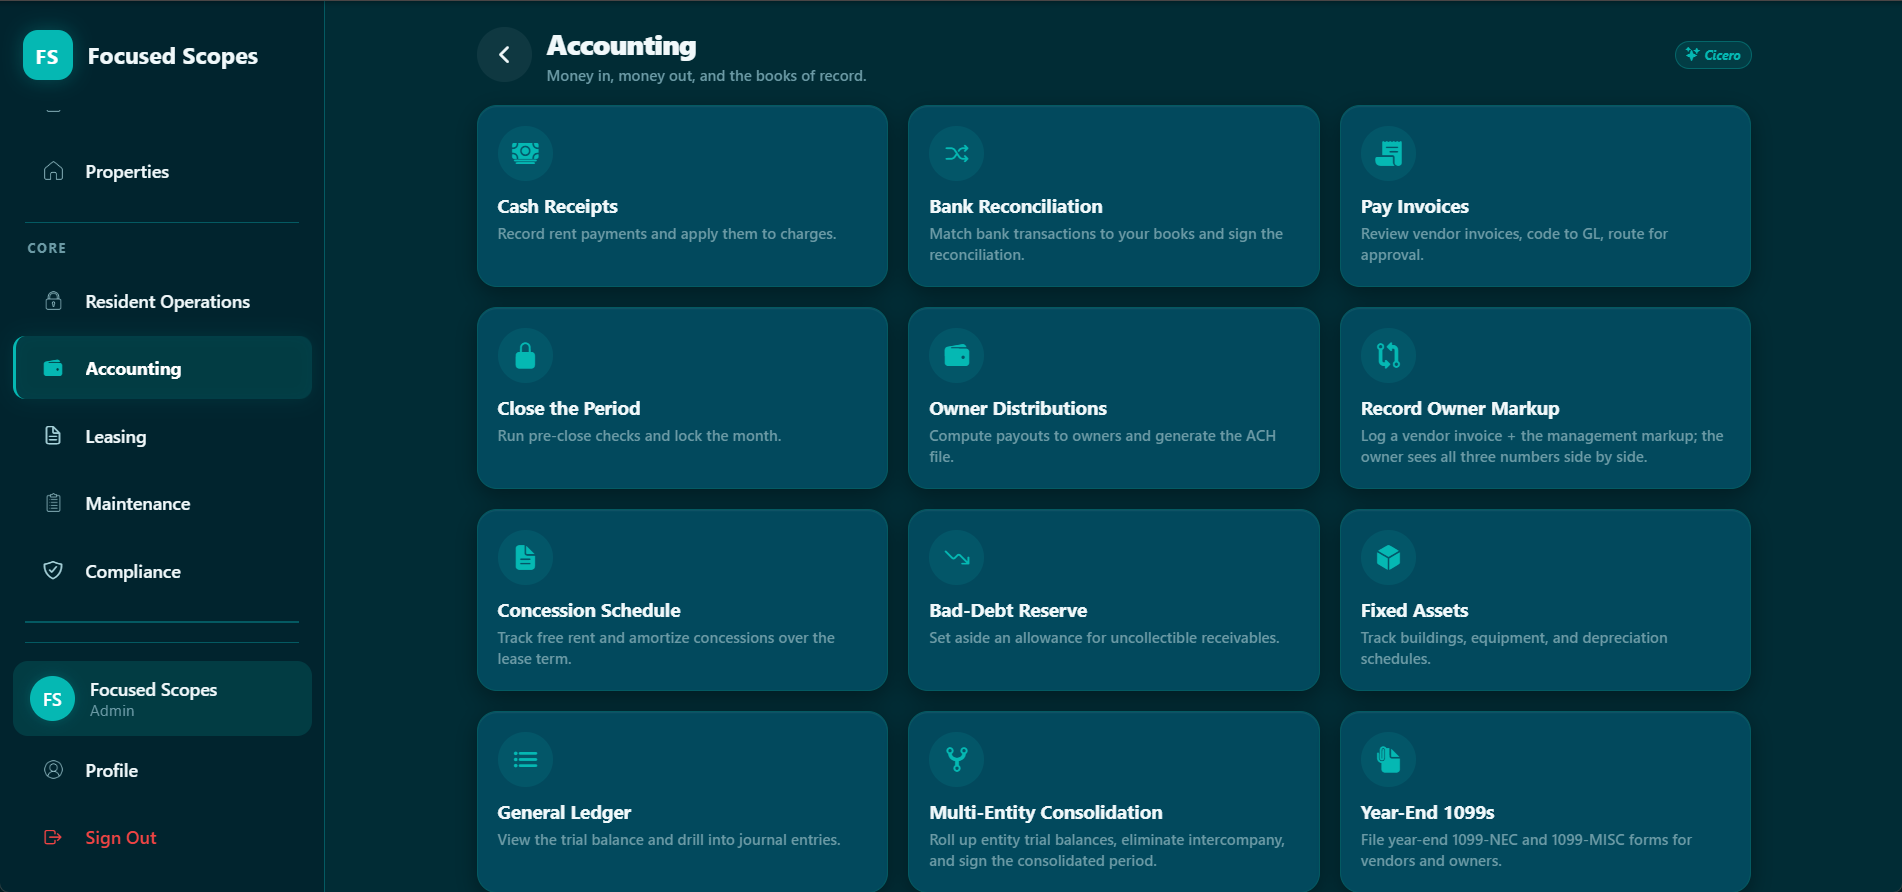Navigate to Leasing
Screen dimensions: 1902x892
[162, 436]
